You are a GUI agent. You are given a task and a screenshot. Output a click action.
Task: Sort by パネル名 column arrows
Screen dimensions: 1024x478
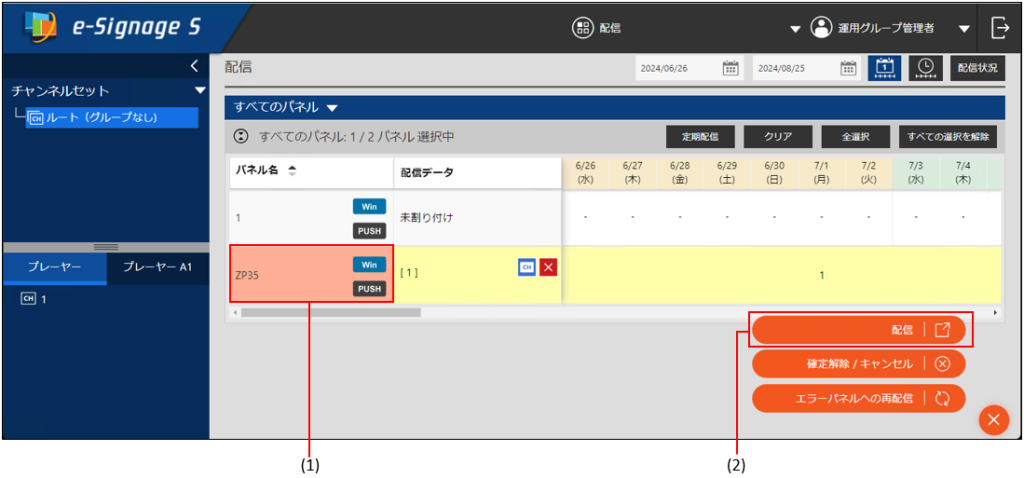pyautogui.click(x=292, y=170)
